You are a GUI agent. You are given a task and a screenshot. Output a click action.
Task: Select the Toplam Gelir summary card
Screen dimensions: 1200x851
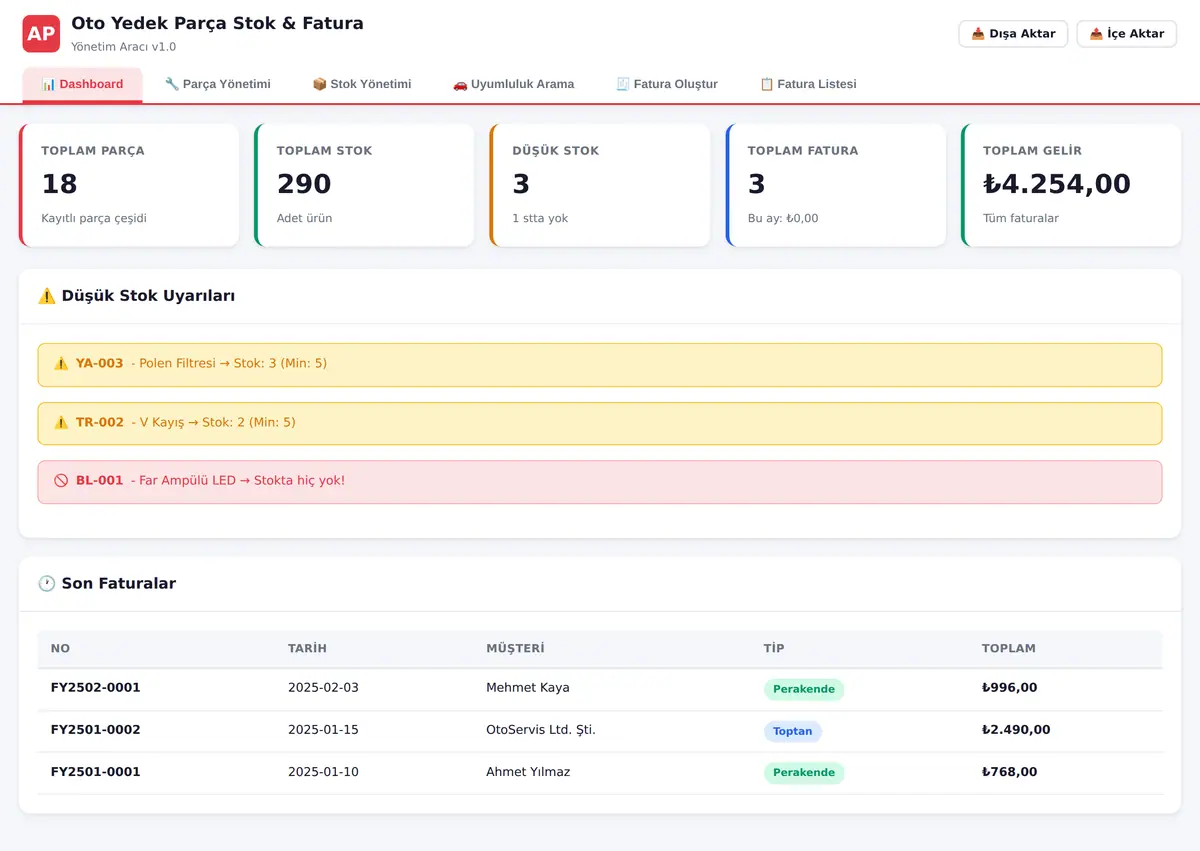1071,185
